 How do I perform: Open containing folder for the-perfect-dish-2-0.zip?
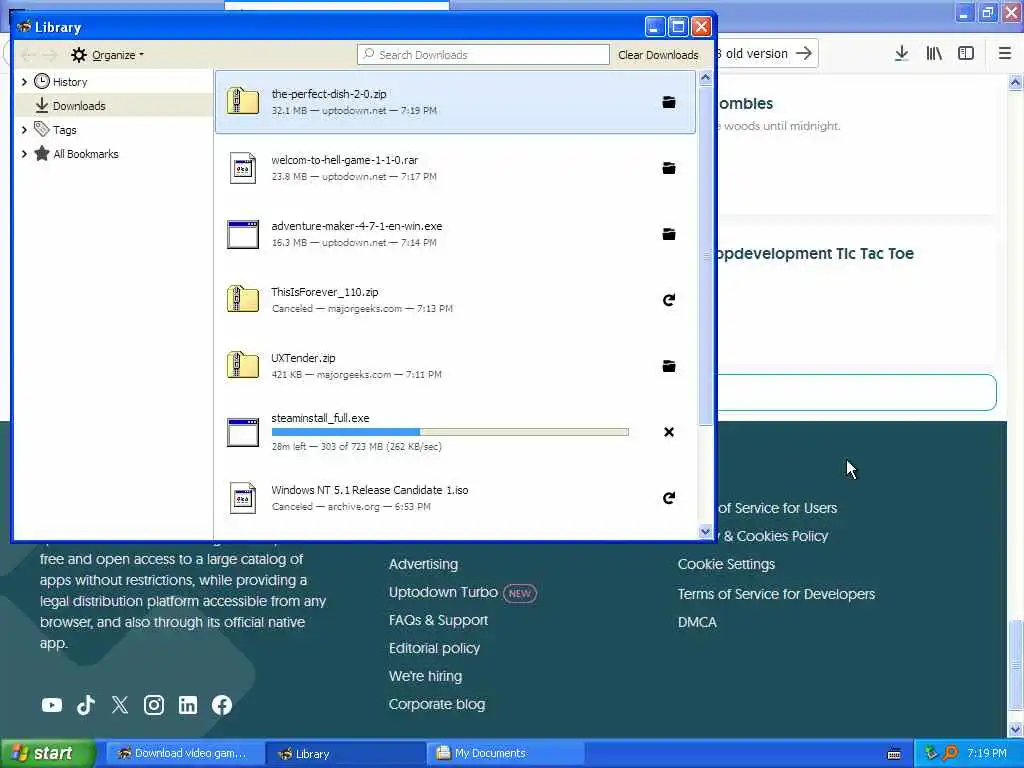tap(669, 103)
